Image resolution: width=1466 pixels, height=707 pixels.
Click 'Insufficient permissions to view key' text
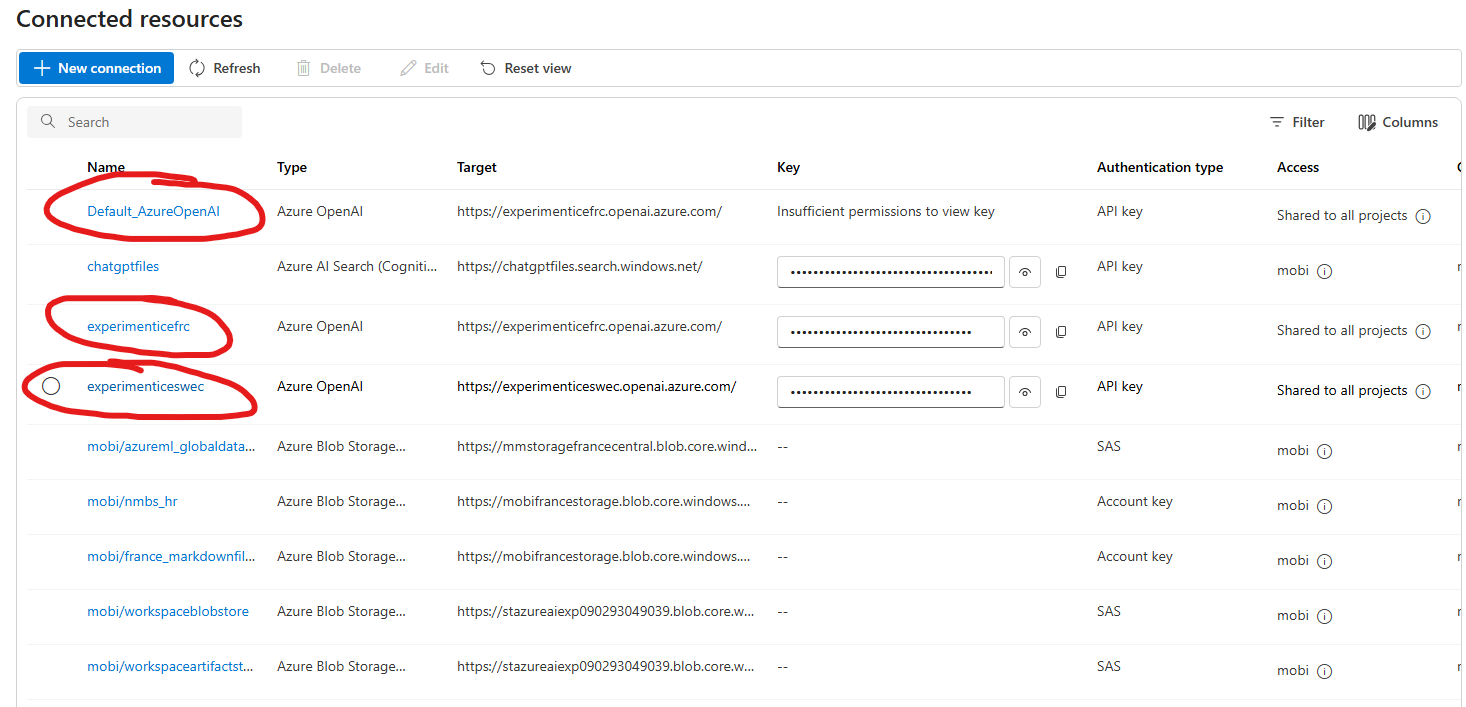coord(886,211)
